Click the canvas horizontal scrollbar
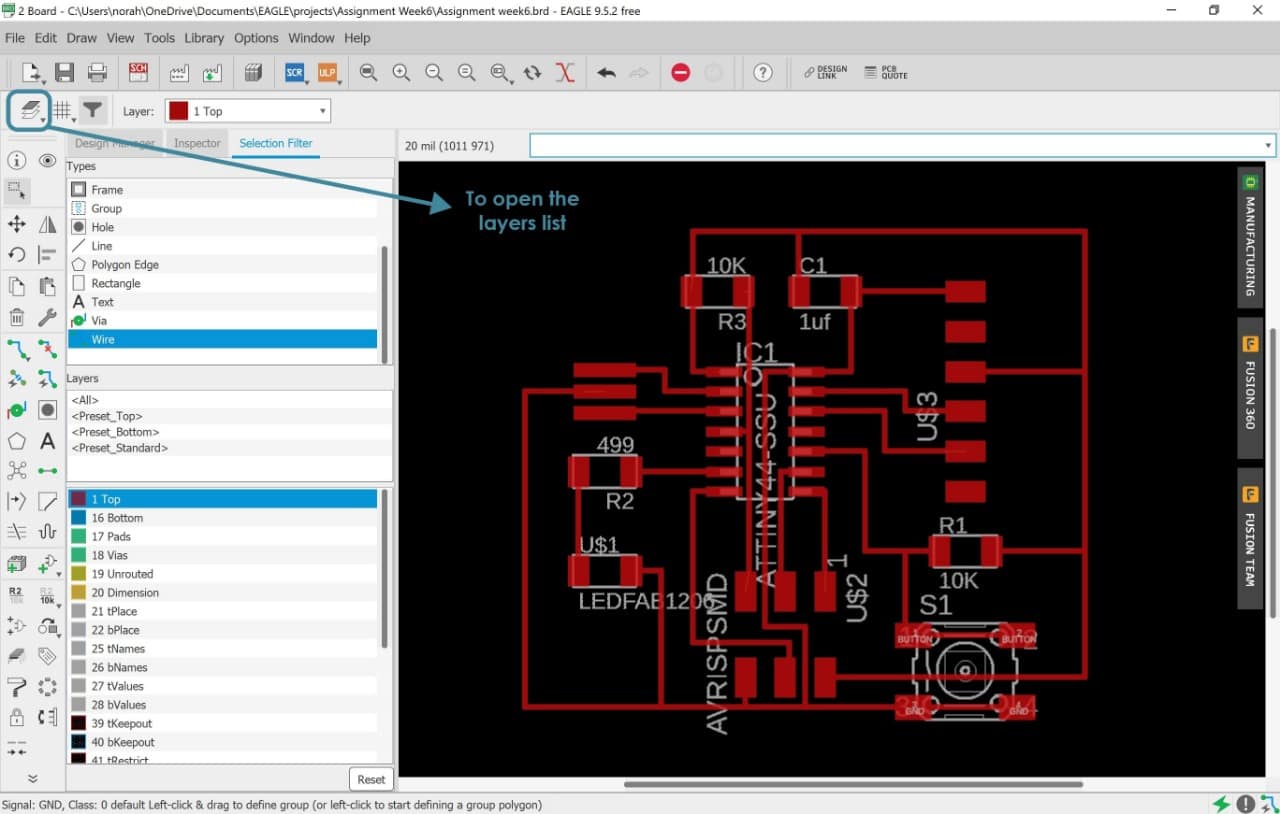 (x=854, y=784)
